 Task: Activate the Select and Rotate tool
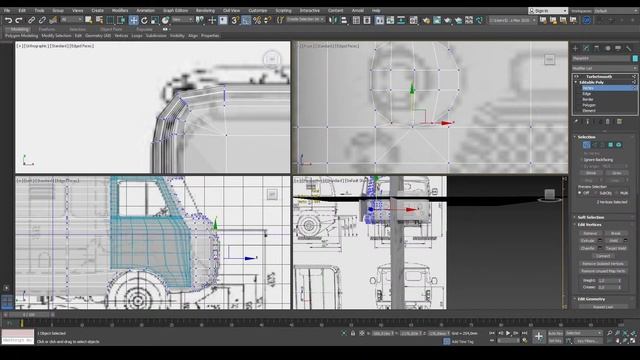[x=144, y=20]
